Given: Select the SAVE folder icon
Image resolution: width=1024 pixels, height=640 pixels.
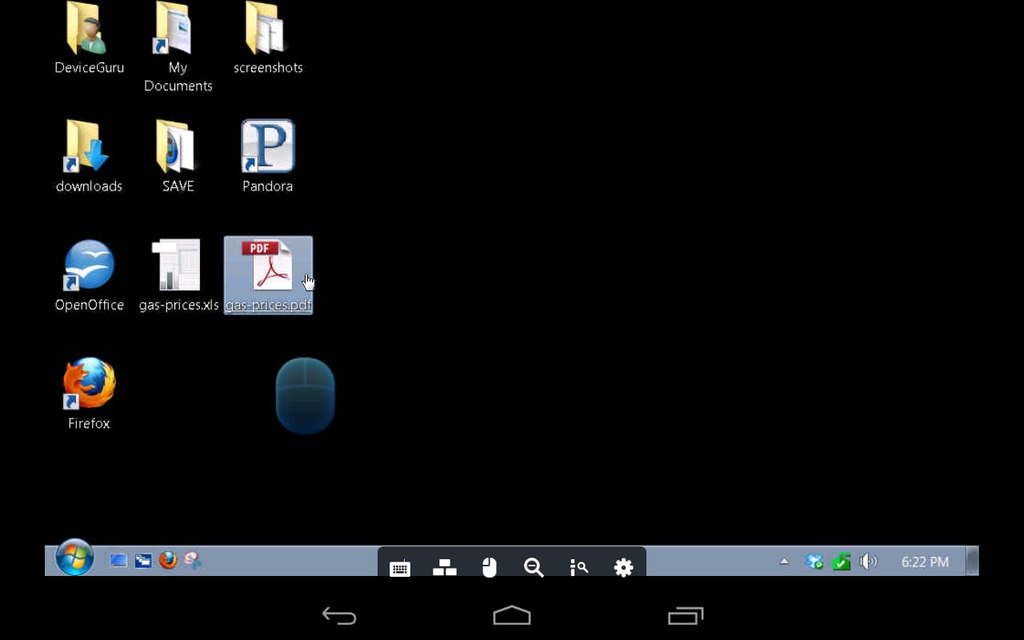Looking at the screenshot, I should tap(178, 157).
